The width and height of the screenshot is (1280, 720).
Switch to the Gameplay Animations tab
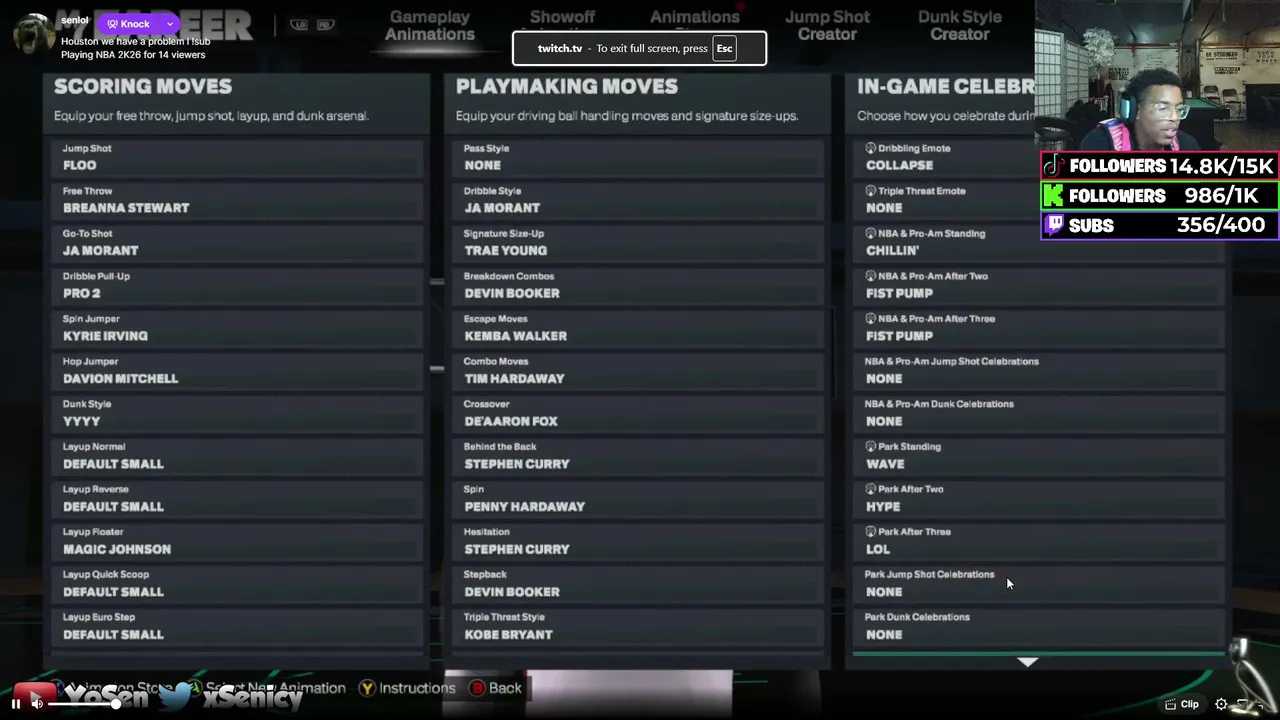coord(430,25)
